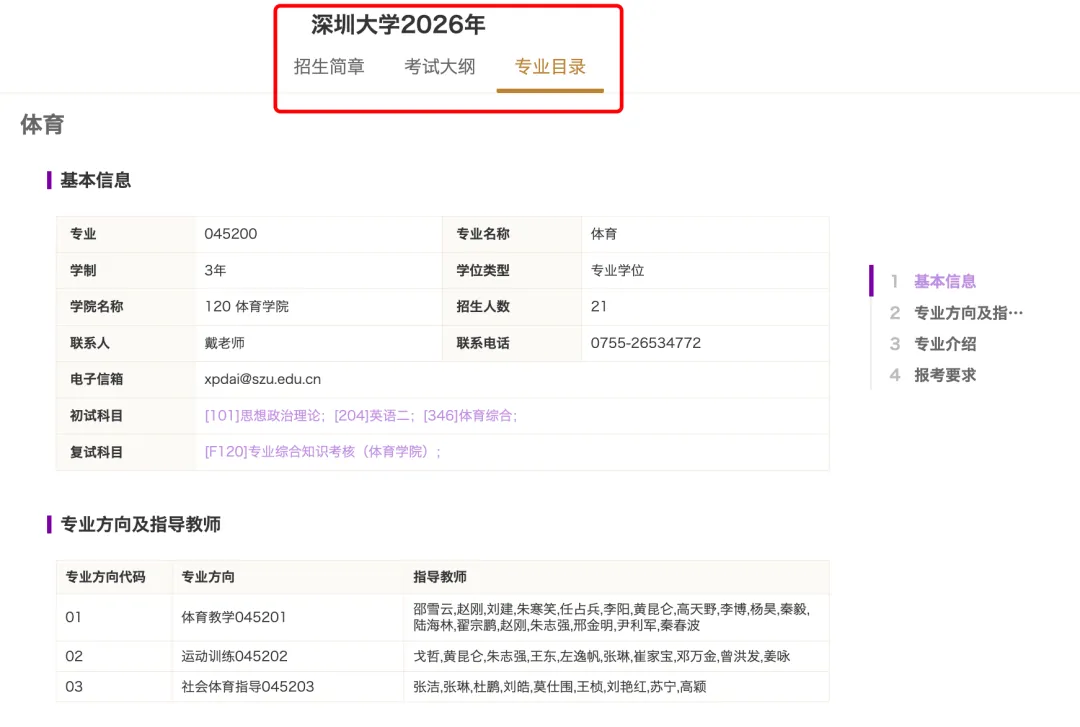Click advisor list starting with 张洁
The width and height of the screenshot is (1080, 727).
[x=559, y=686]
